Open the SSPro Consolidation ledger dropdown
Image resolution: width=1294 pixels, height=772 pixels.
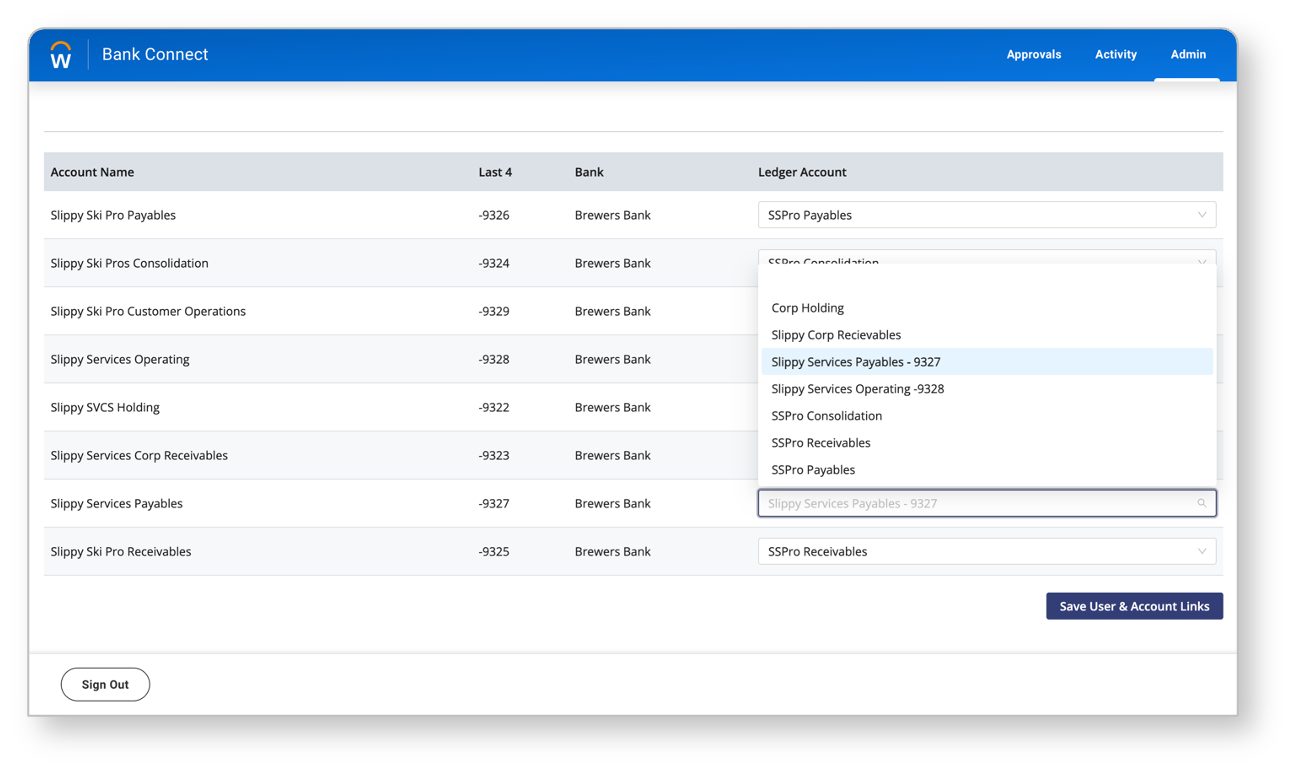pos(987,258)
